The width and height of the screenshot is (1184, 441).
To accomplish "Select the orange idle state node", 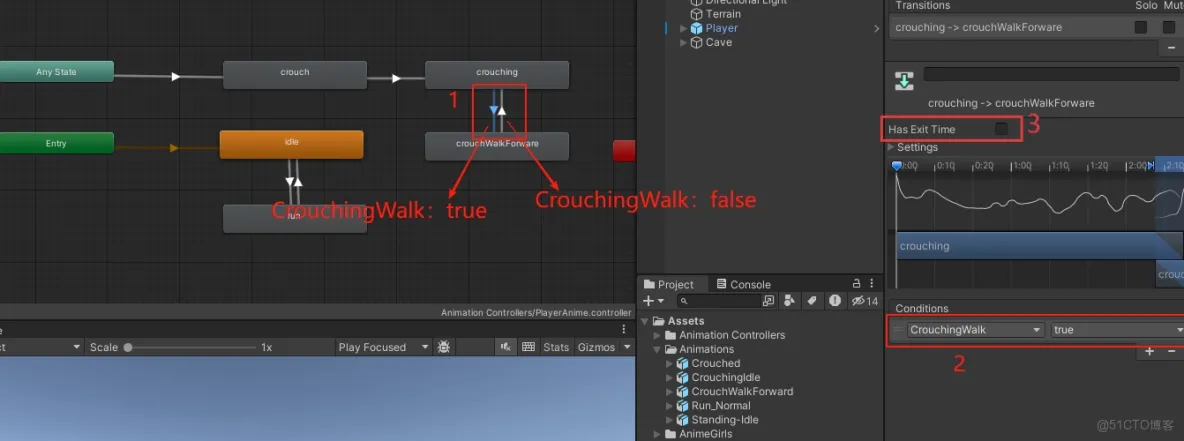I will (291, 144).
